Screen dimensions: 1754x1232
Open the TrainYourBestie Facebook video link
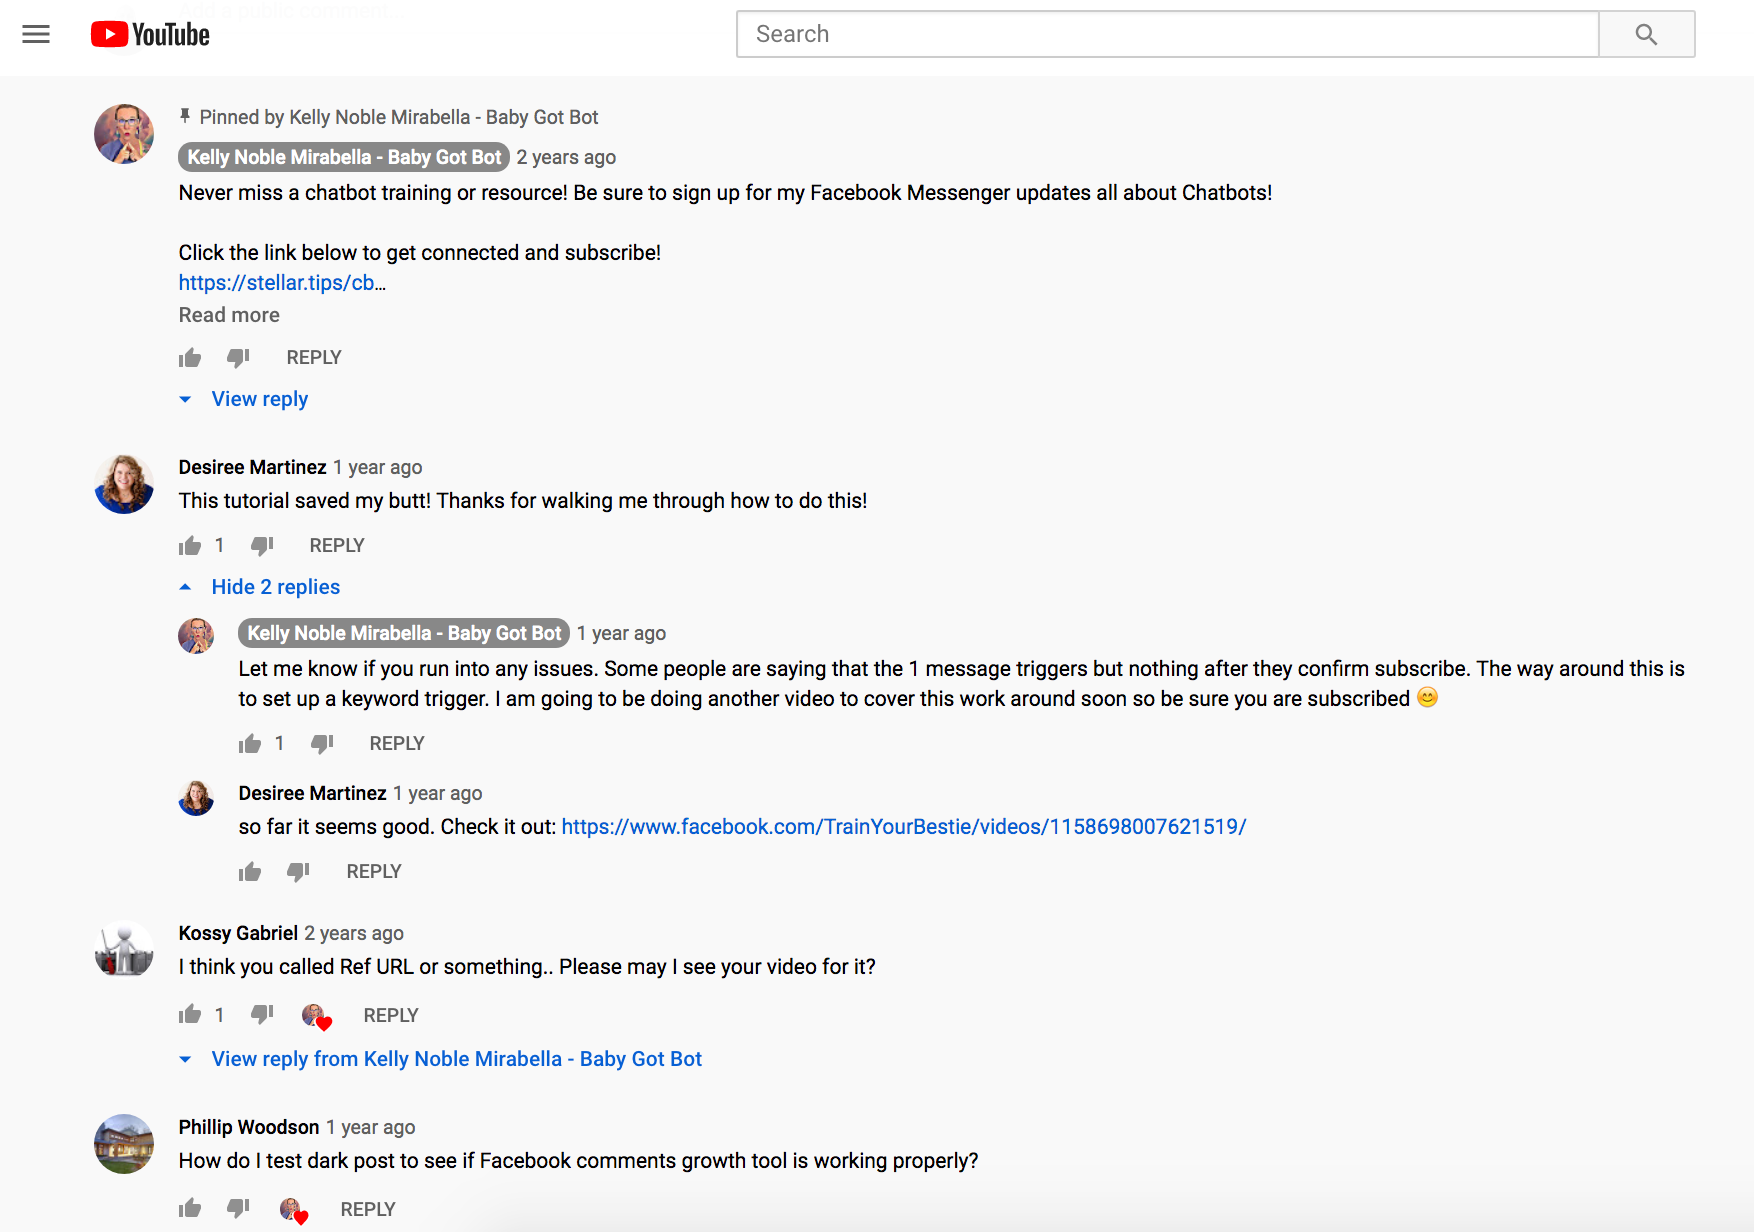point(903,827)
